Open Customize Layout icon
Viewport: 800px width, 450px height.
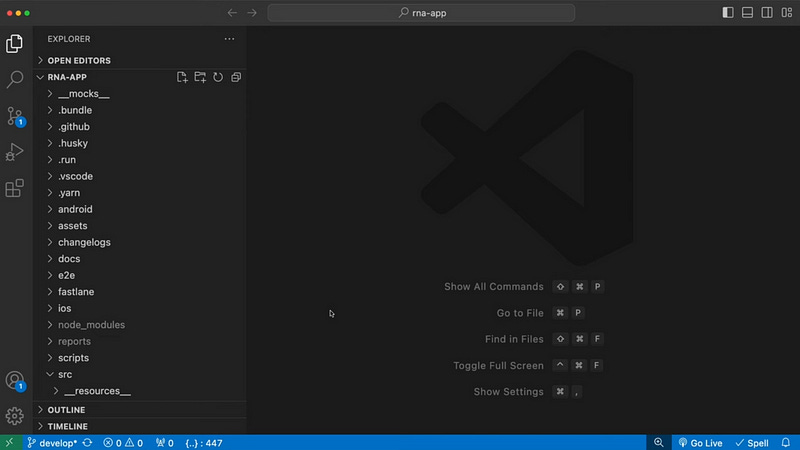(787, 13)
